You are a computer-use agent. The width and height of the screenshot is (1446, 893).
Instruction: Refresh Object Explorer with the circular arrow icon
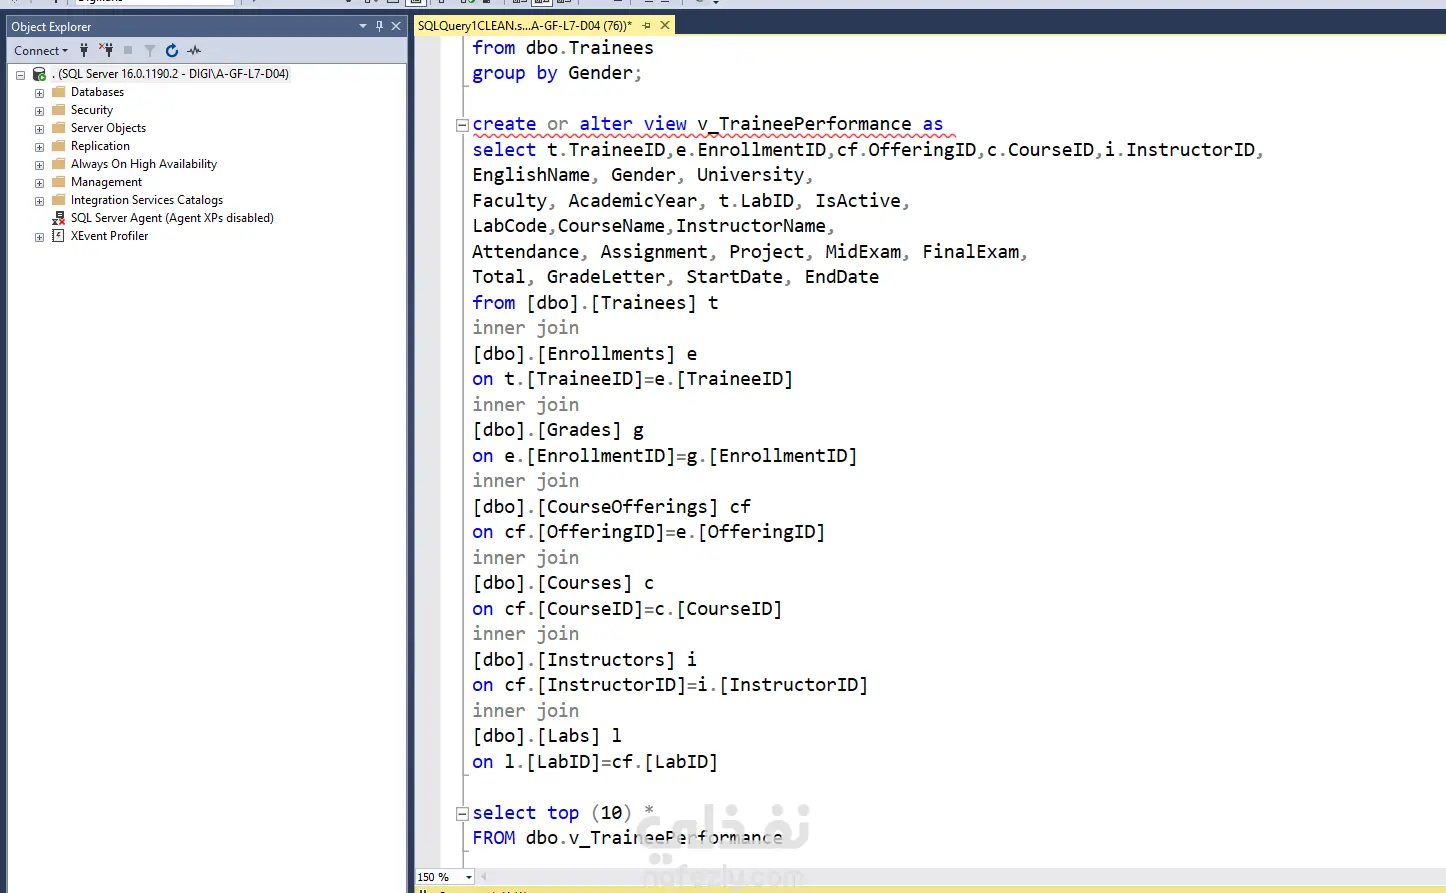(172, 50)
